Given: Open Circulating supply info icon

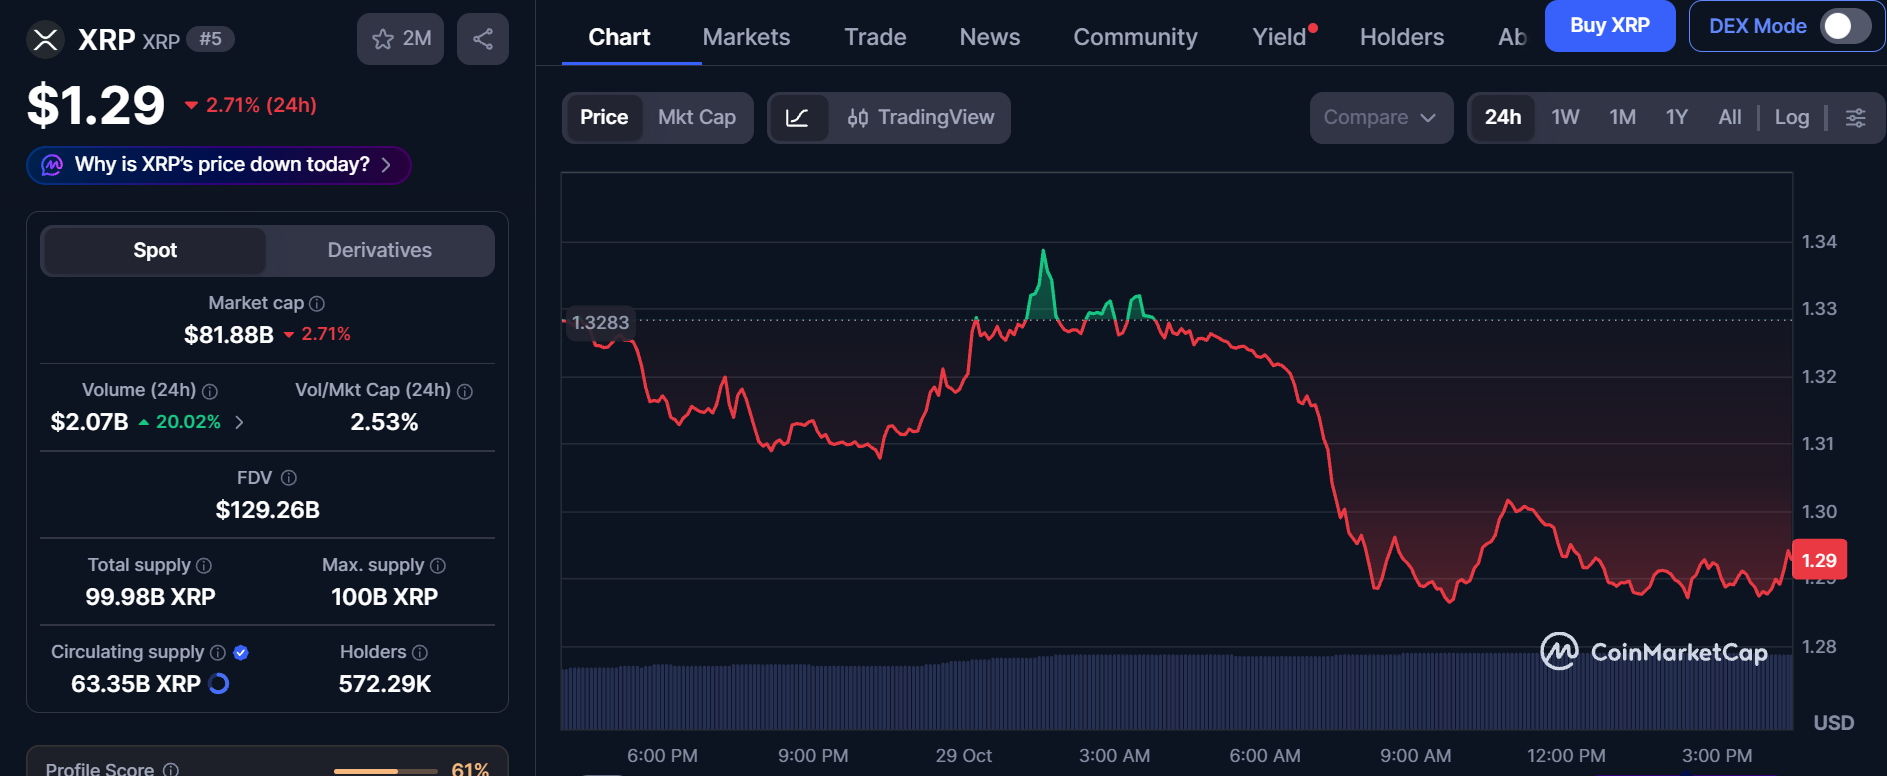Looking at the screenshot, I should [218, 653].
